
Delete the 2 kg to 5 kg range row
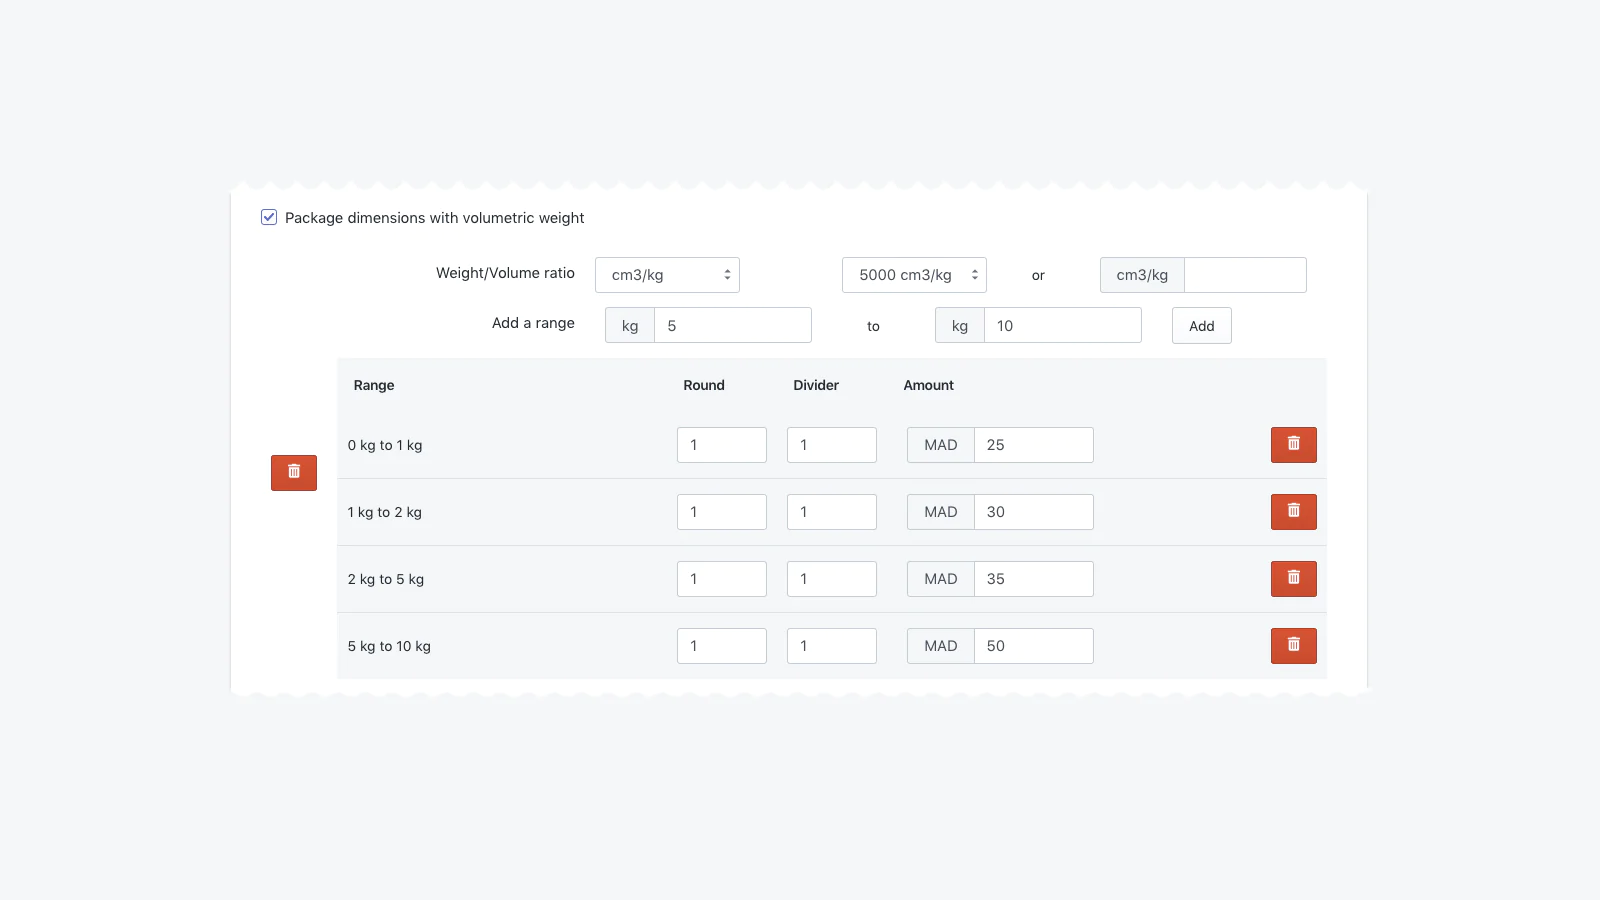pos(1293,579)
